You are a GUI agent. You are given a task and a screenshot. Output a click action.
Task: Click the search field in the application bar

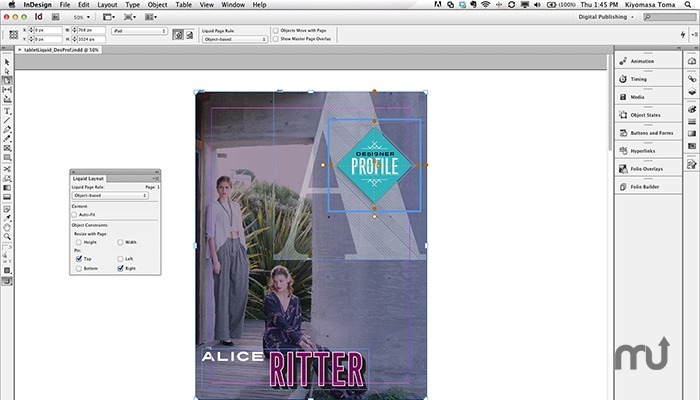tap(670, 17)
